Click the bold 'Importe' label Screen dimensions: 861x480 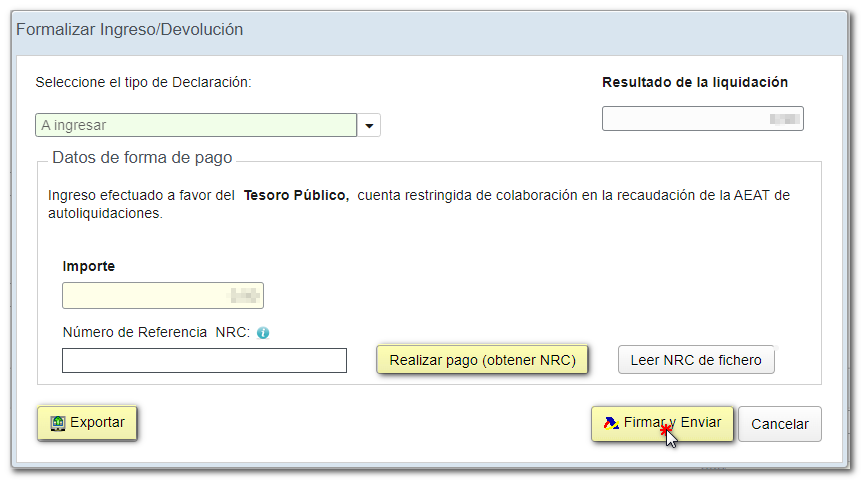coord(89,266)
